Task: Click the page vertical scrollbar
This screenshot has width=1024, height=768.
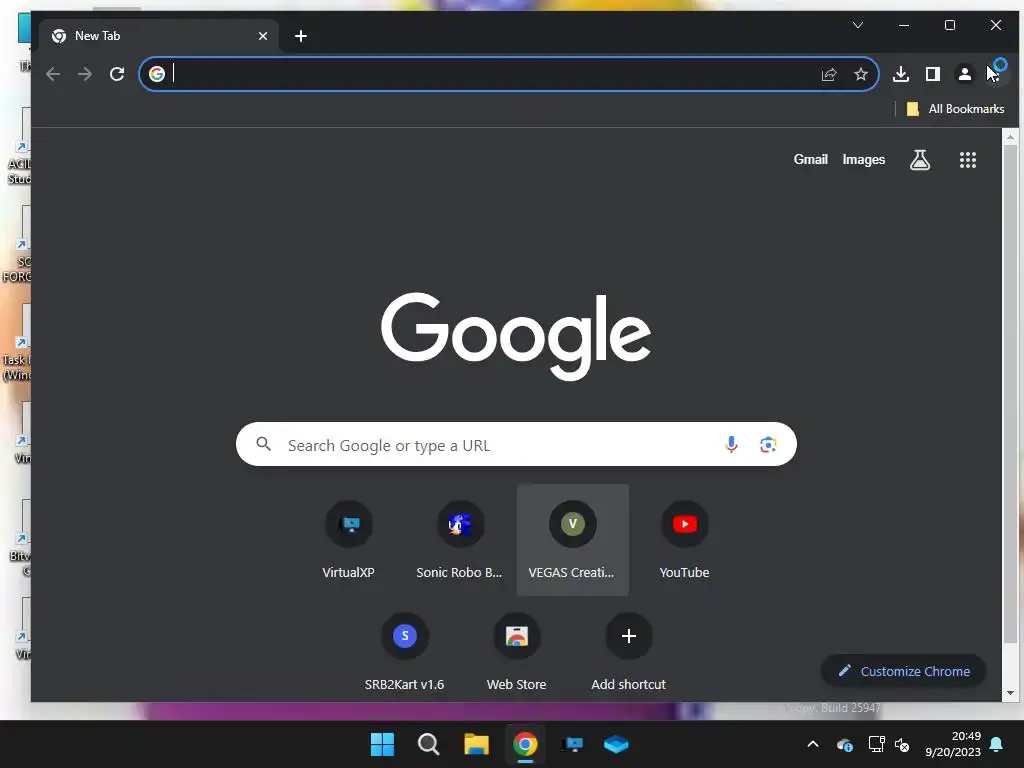Action: pyautogui.click(x=1010, y=392)
